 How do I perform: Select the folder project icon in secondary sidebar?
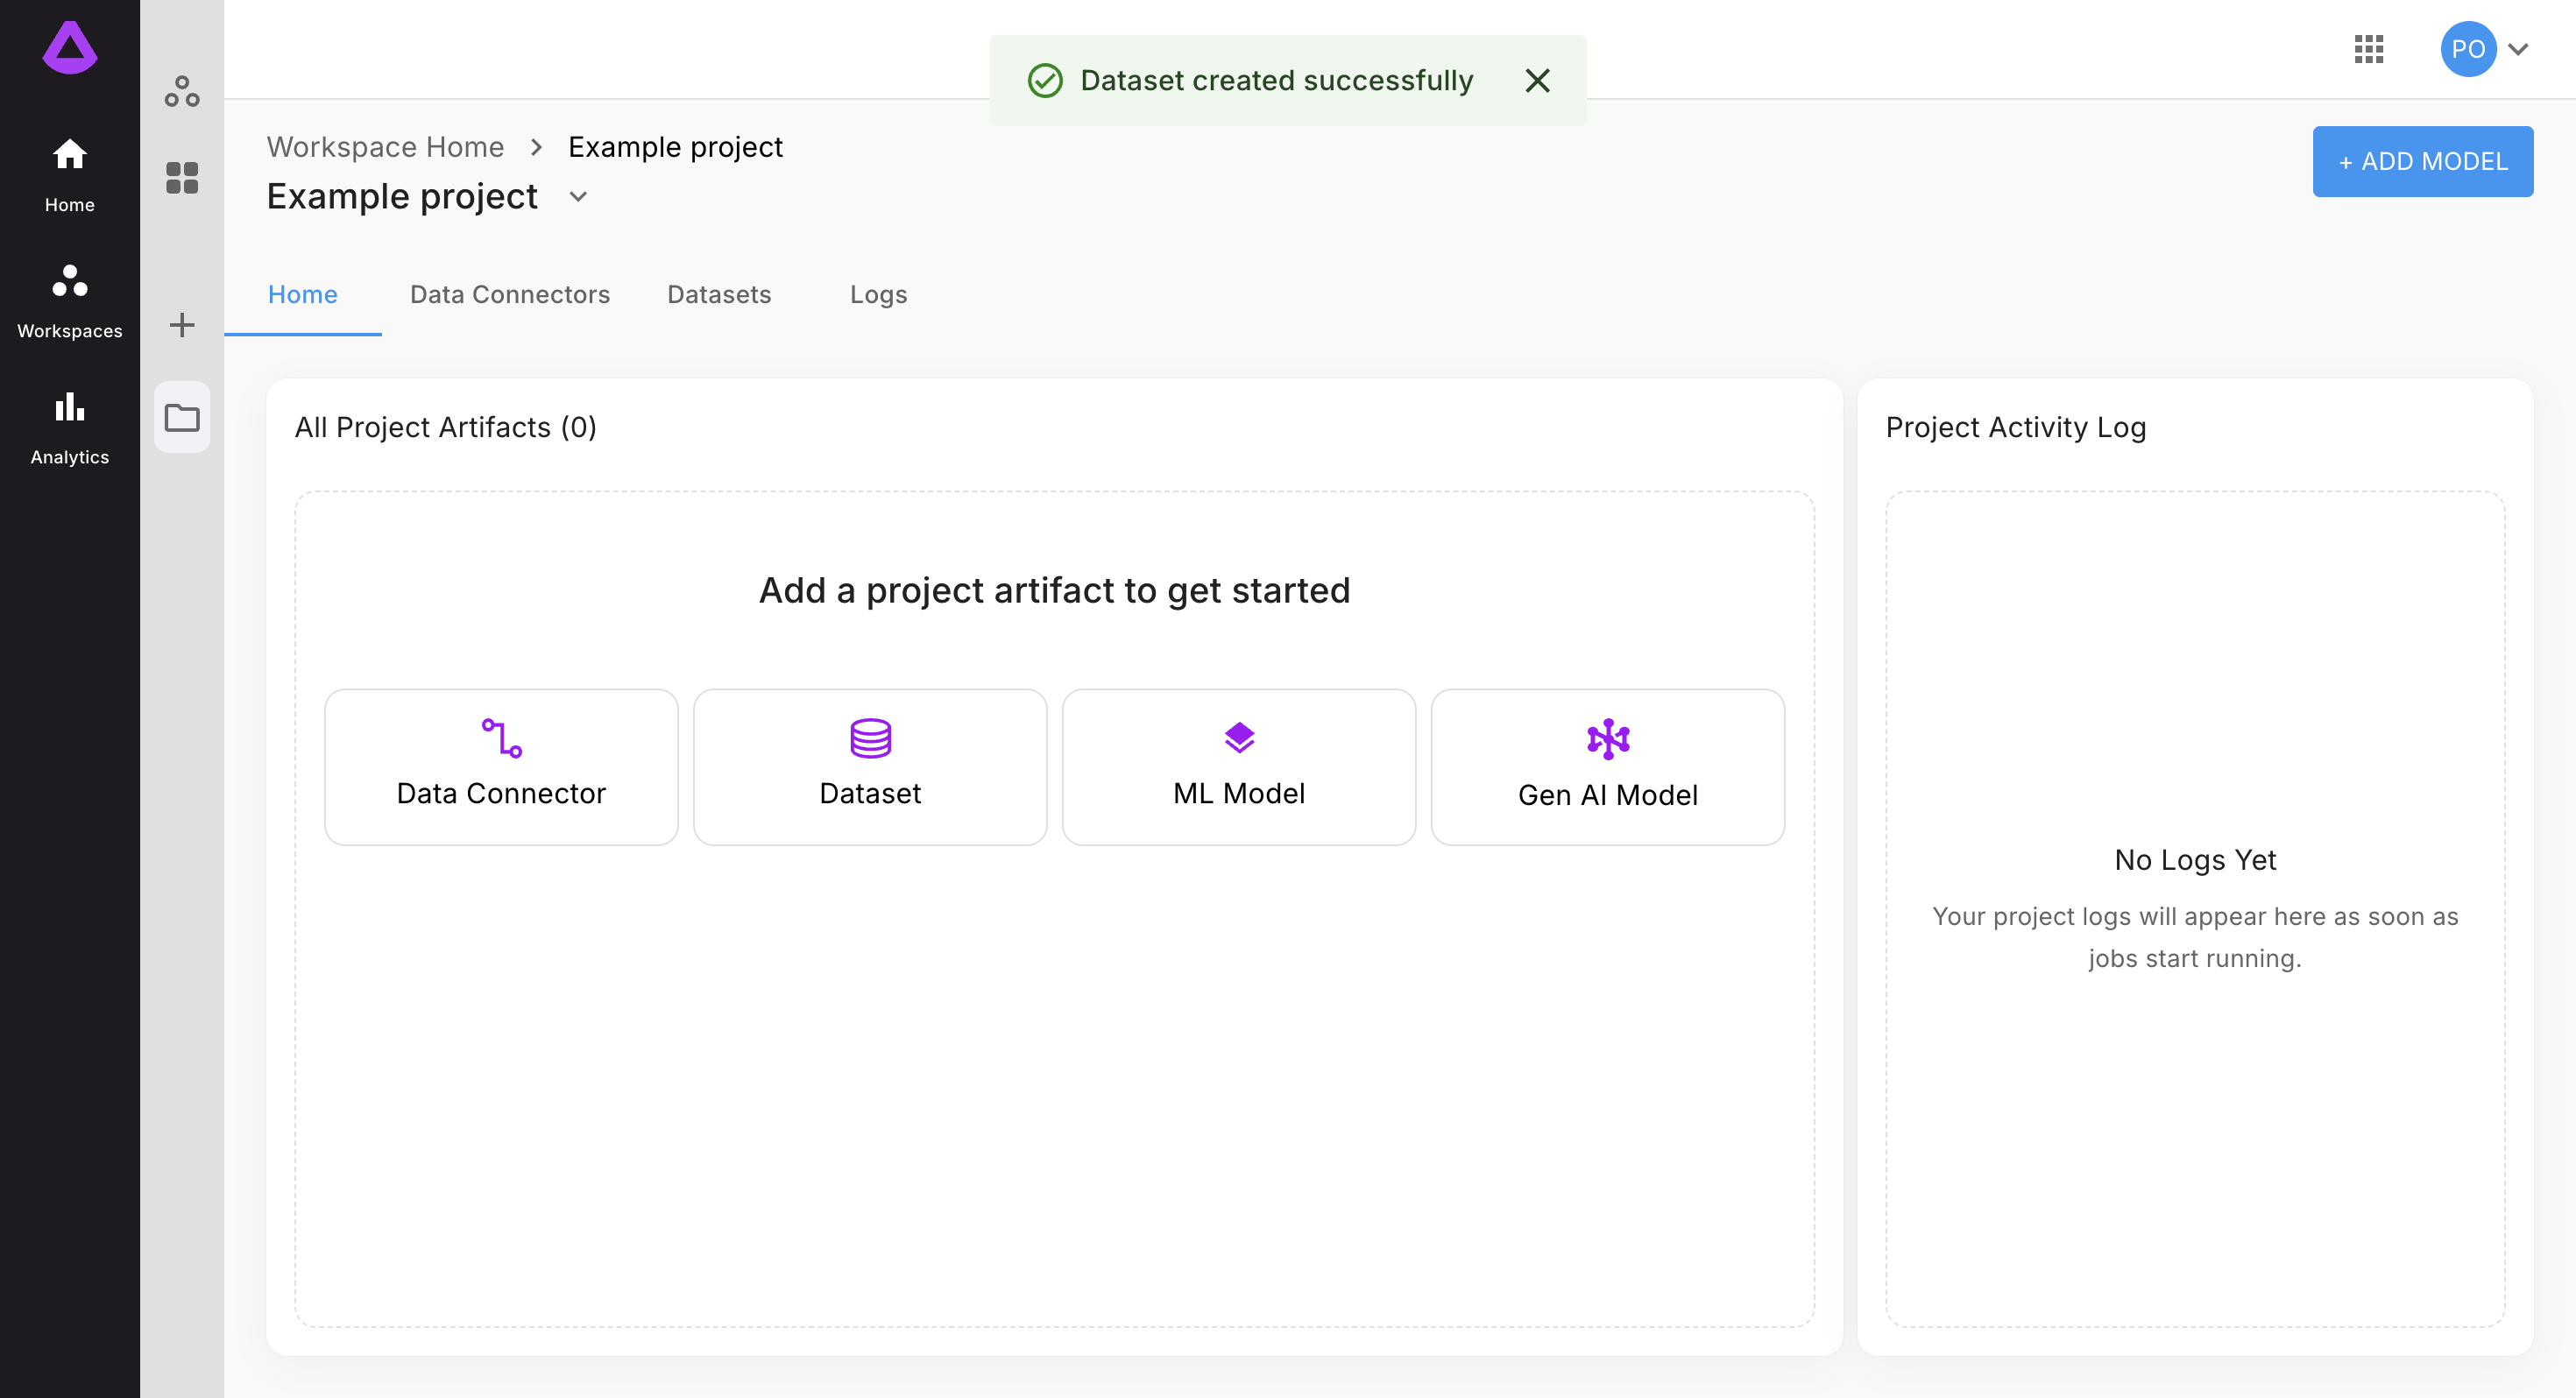click(182, 417)
